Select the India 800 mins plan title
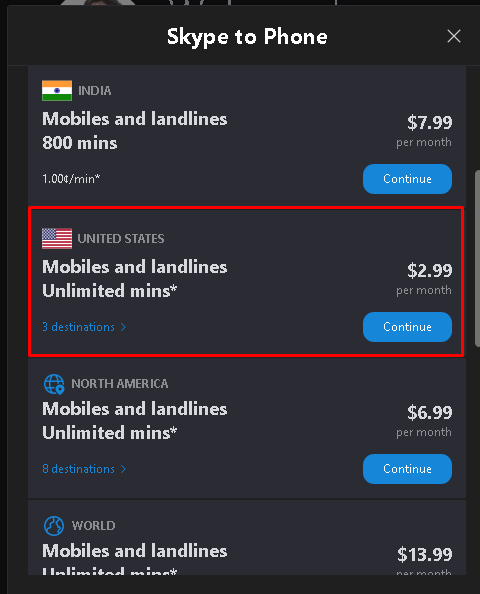This screenshot has width=480, height=594. 134,131
